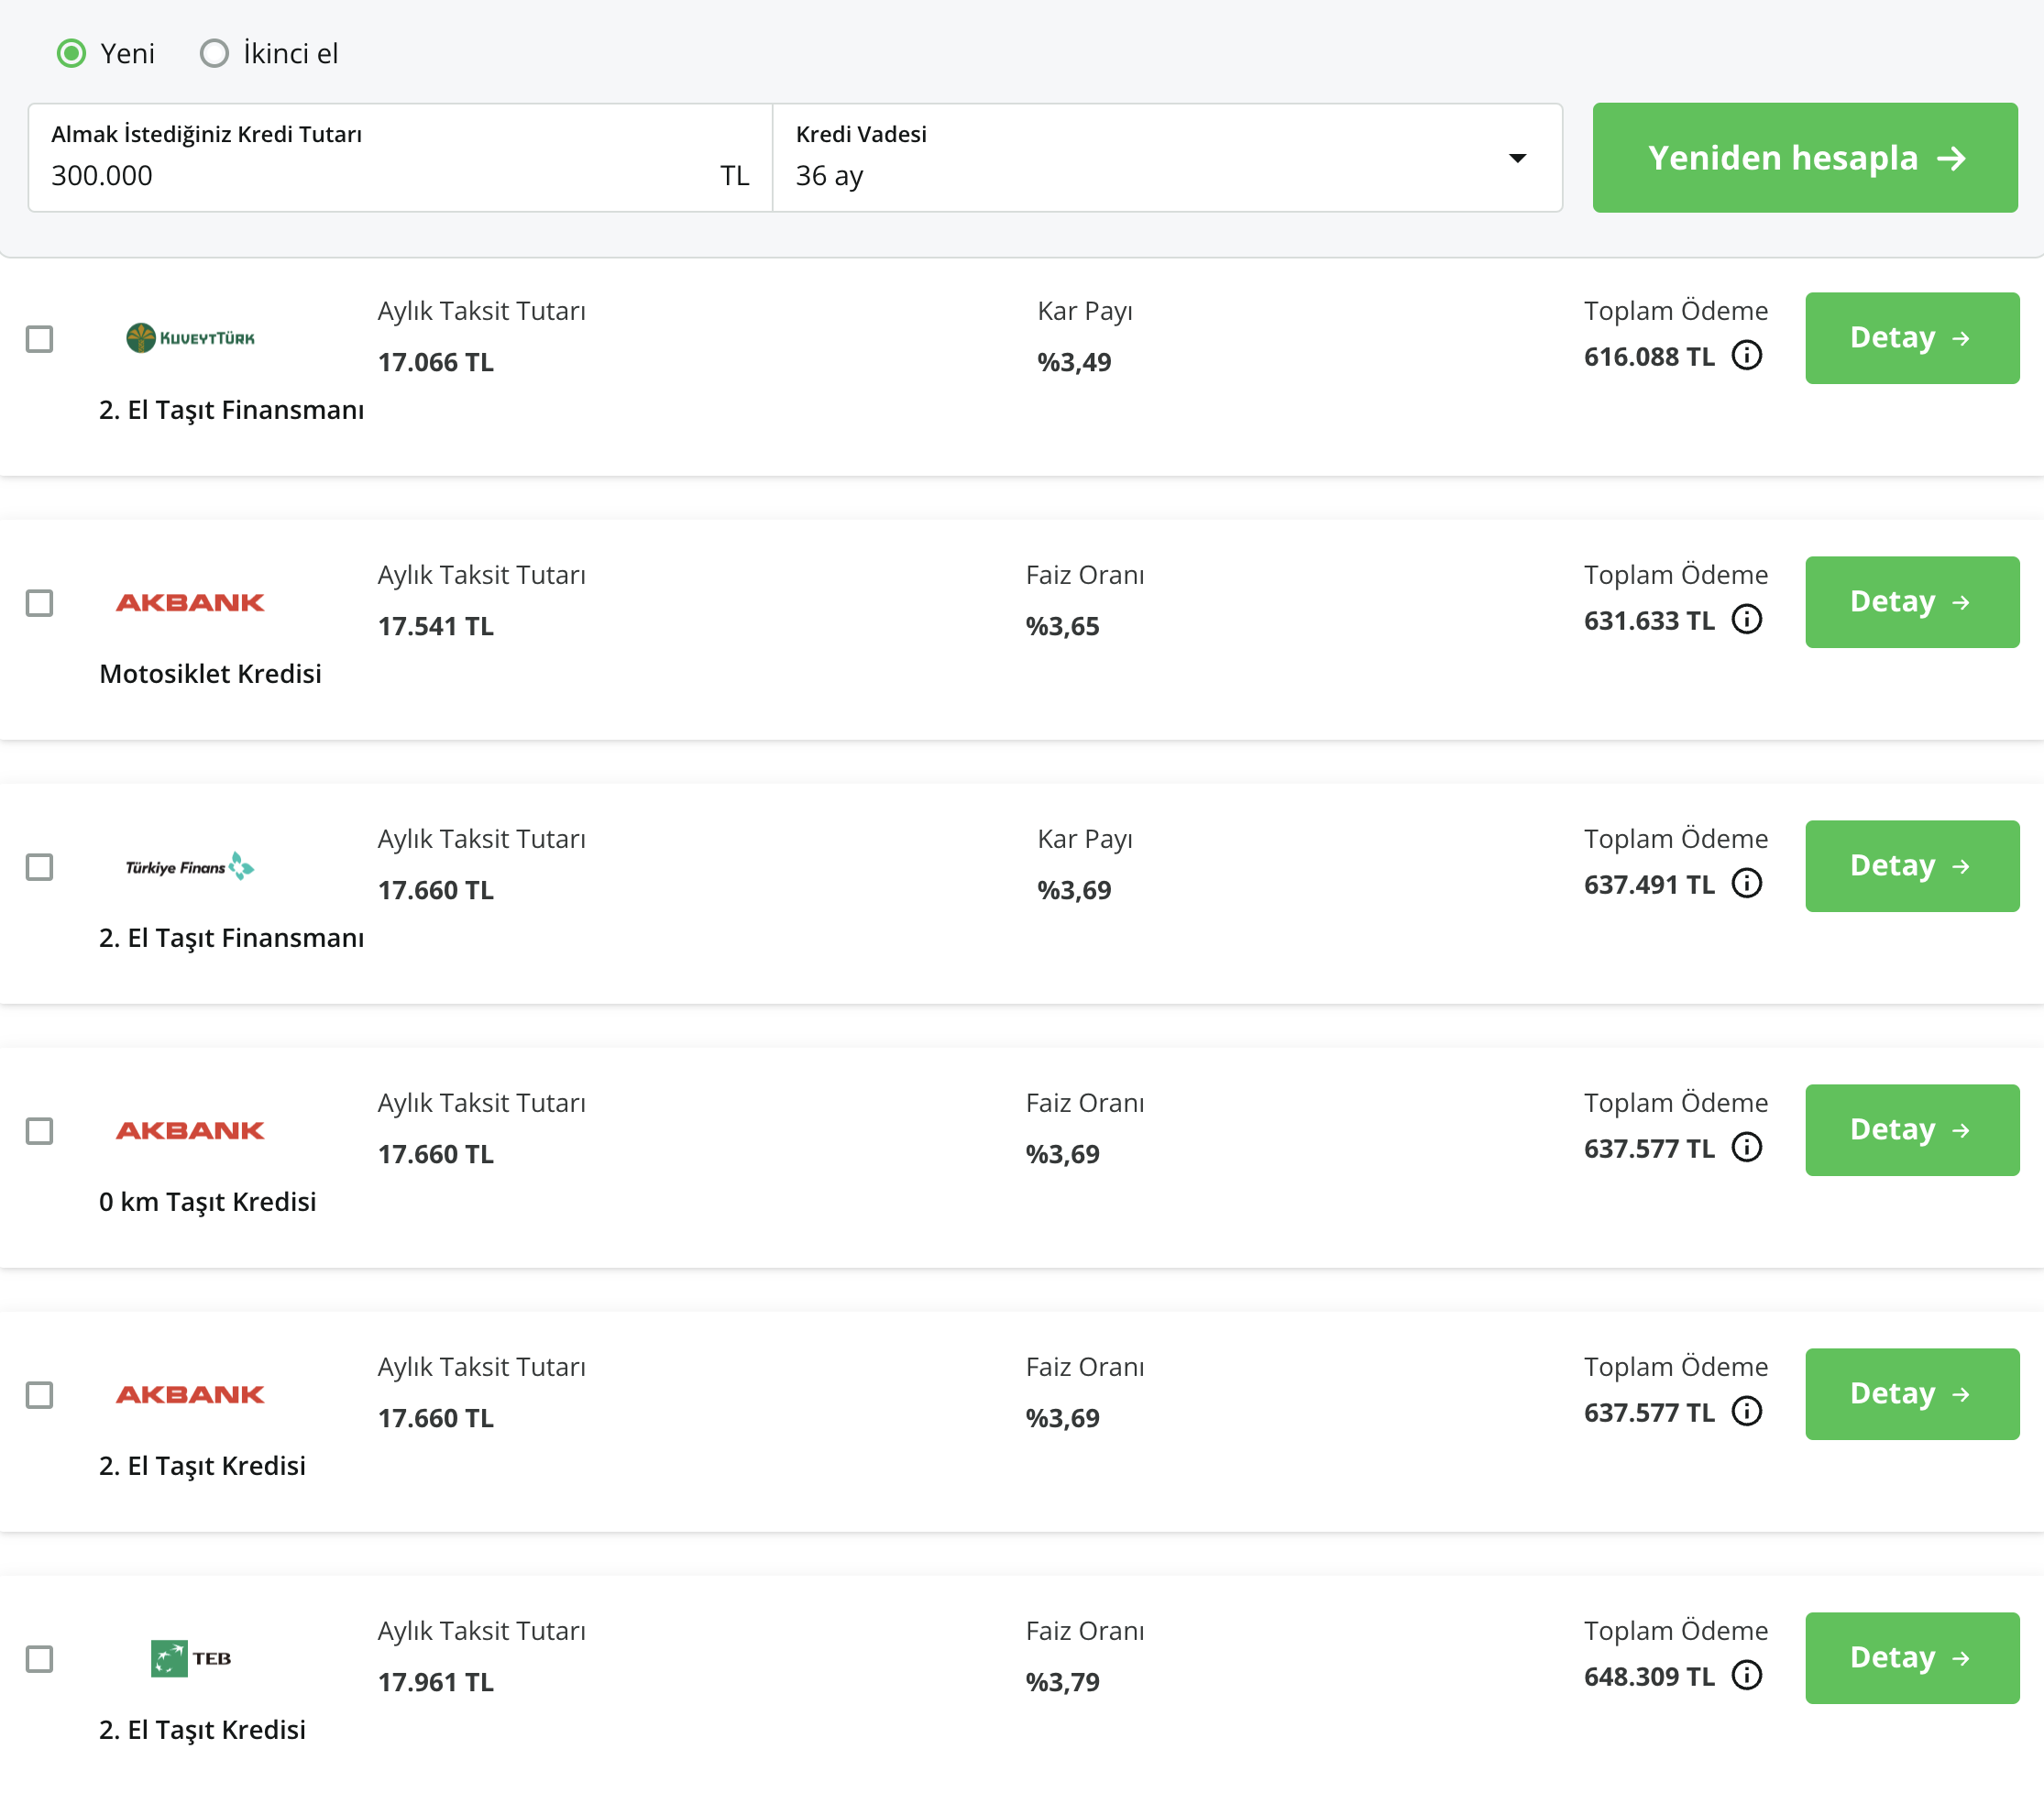Open the Kredi Vadesi dropdown
This screenshot has height=1793, width=2044.
(x=1167, y=158)
